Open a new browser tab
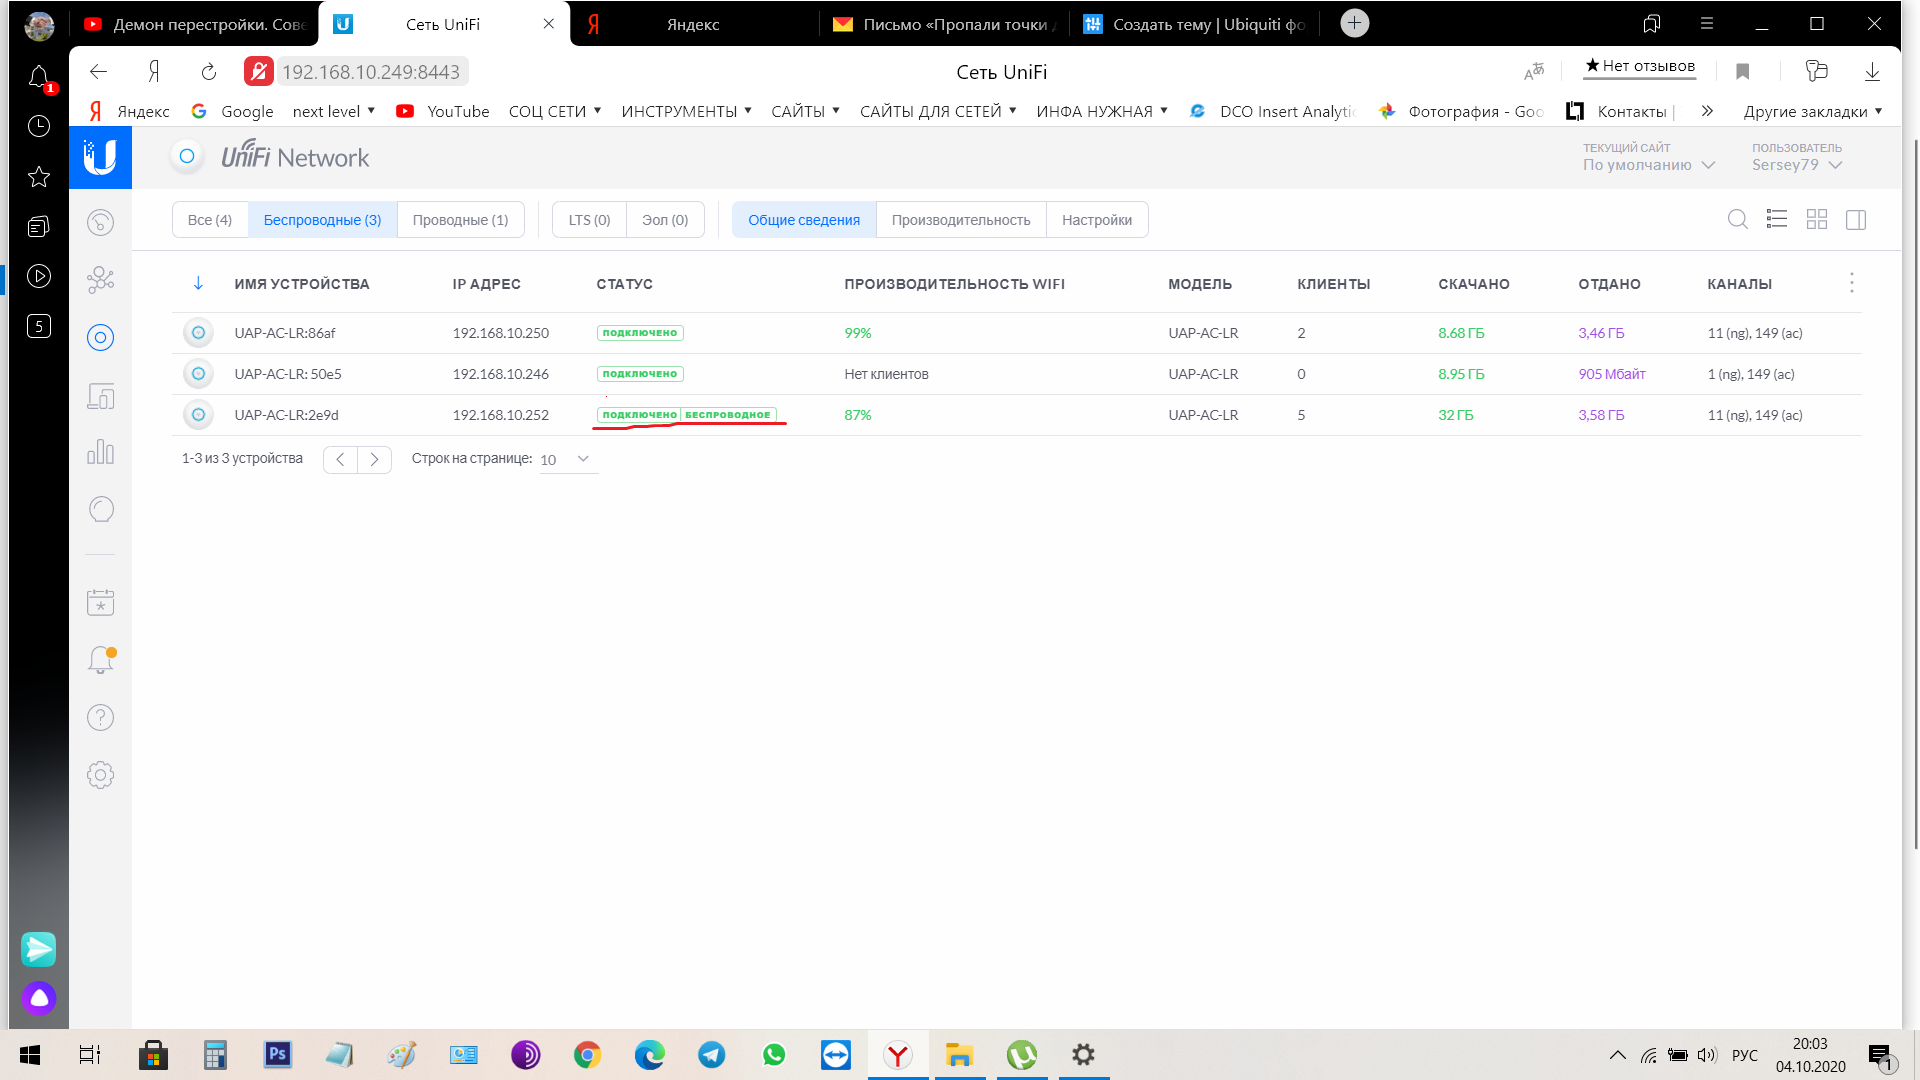Viewport: 1920px width, 1080px height. click(1354, 23)
